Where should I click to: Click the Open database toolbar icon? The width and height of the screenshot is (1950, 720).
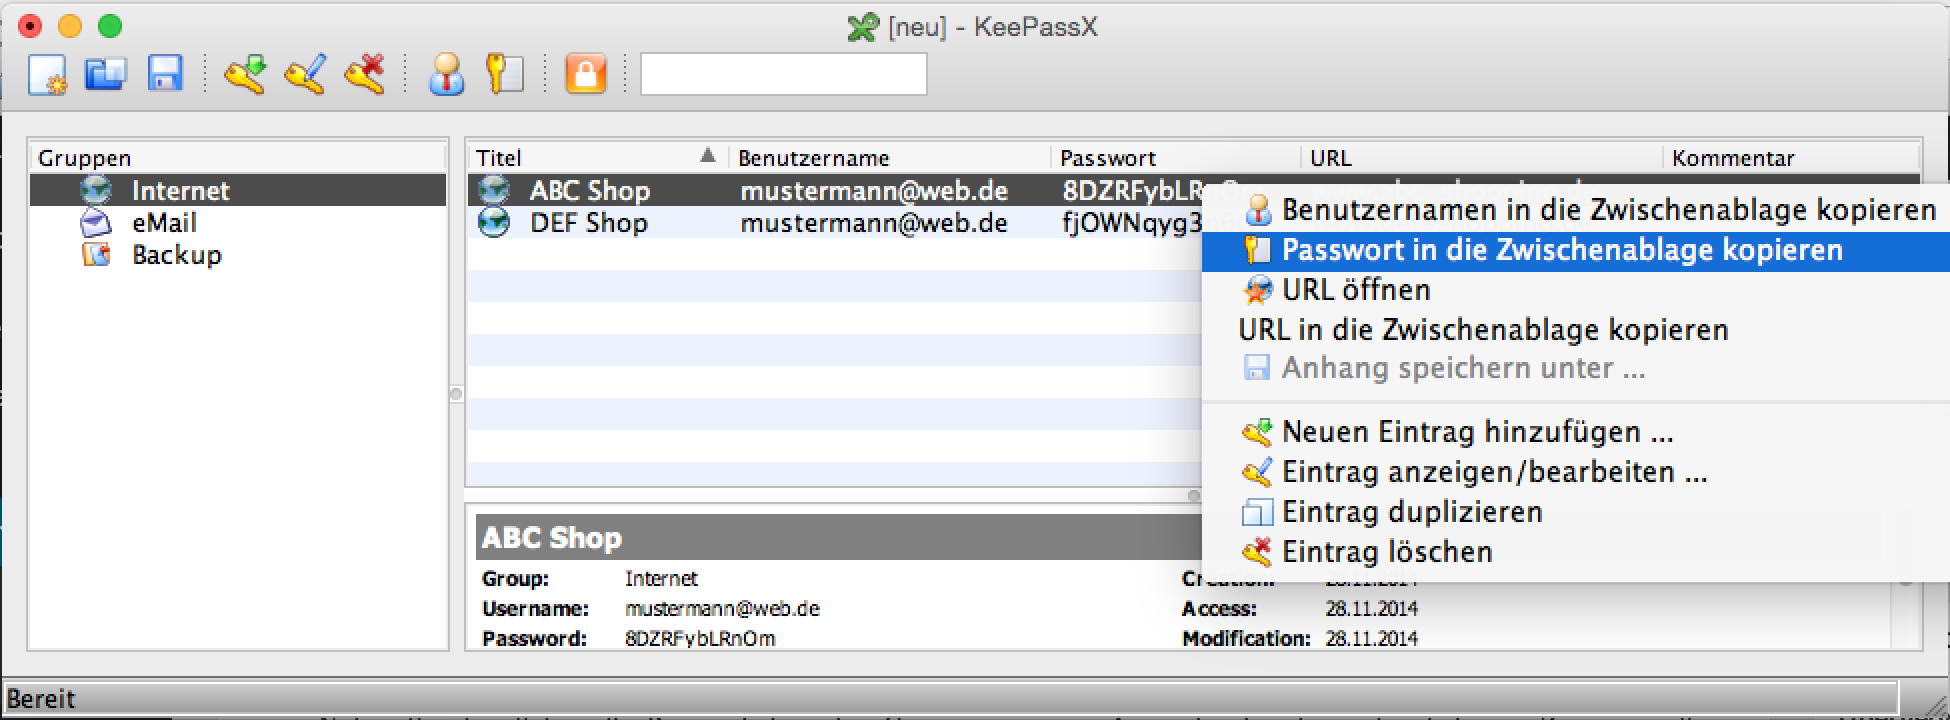tap(105, 74)
